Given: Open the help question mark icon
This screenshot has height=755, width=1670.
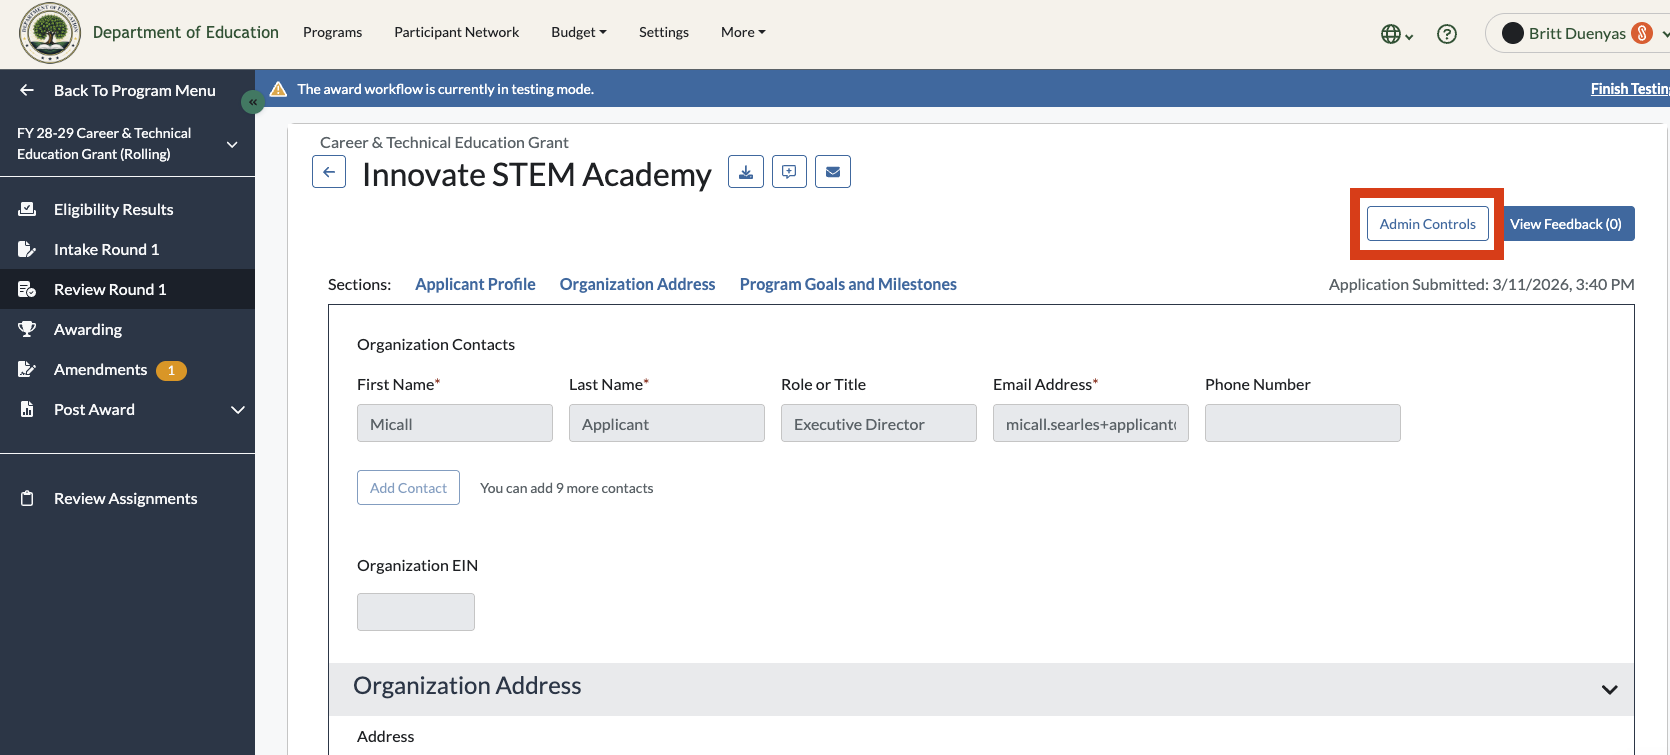Looking at the screenshot, I should pyautogui.click(x=1446, y=34).
